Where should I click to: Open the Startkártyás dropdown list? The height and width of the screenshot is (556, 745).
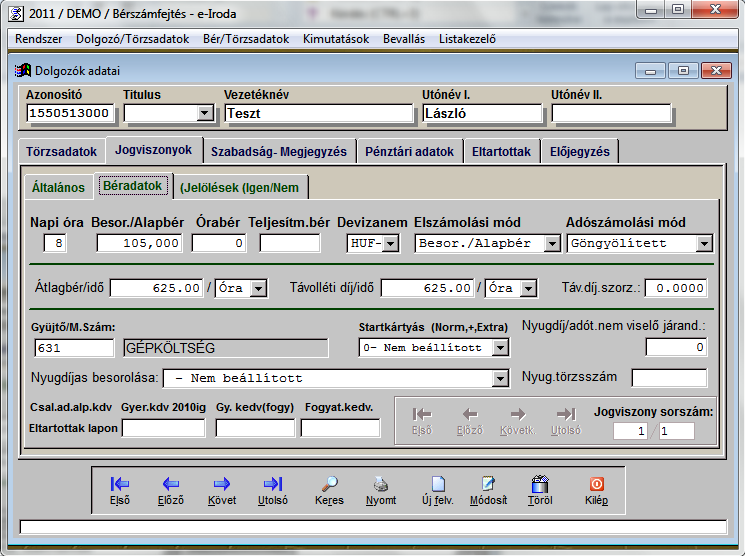[500, 348]
